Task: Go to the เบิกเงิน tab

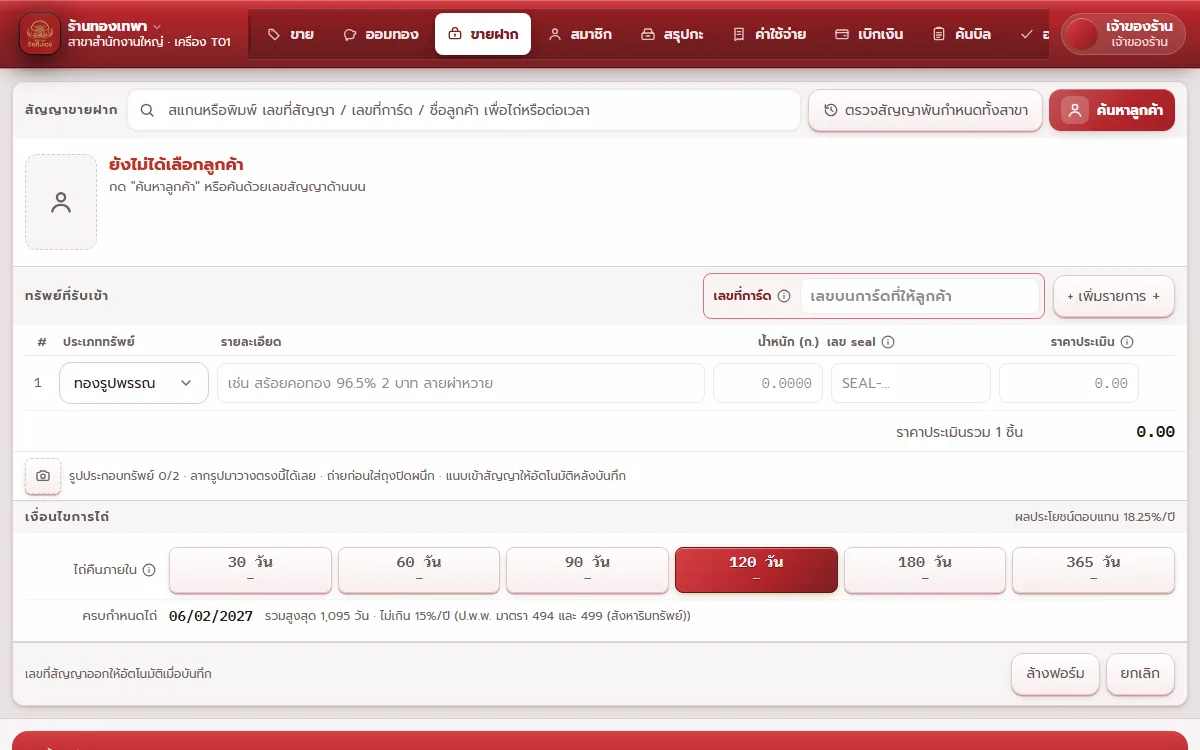Action: [869, 34]
